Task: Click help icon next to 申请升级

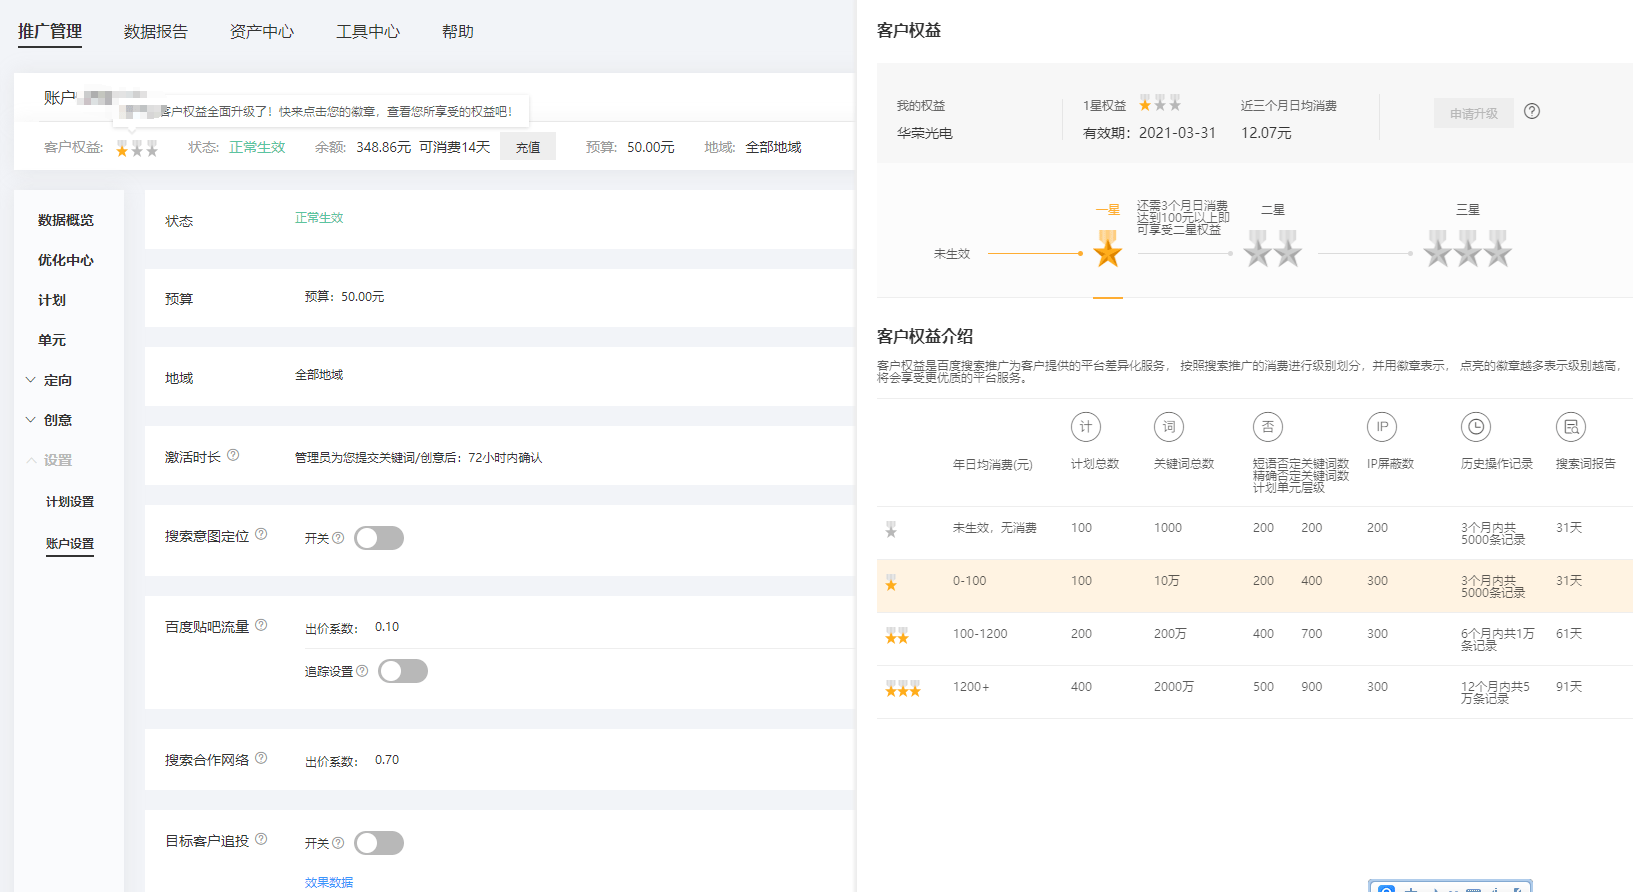Action: (1531, 111)
